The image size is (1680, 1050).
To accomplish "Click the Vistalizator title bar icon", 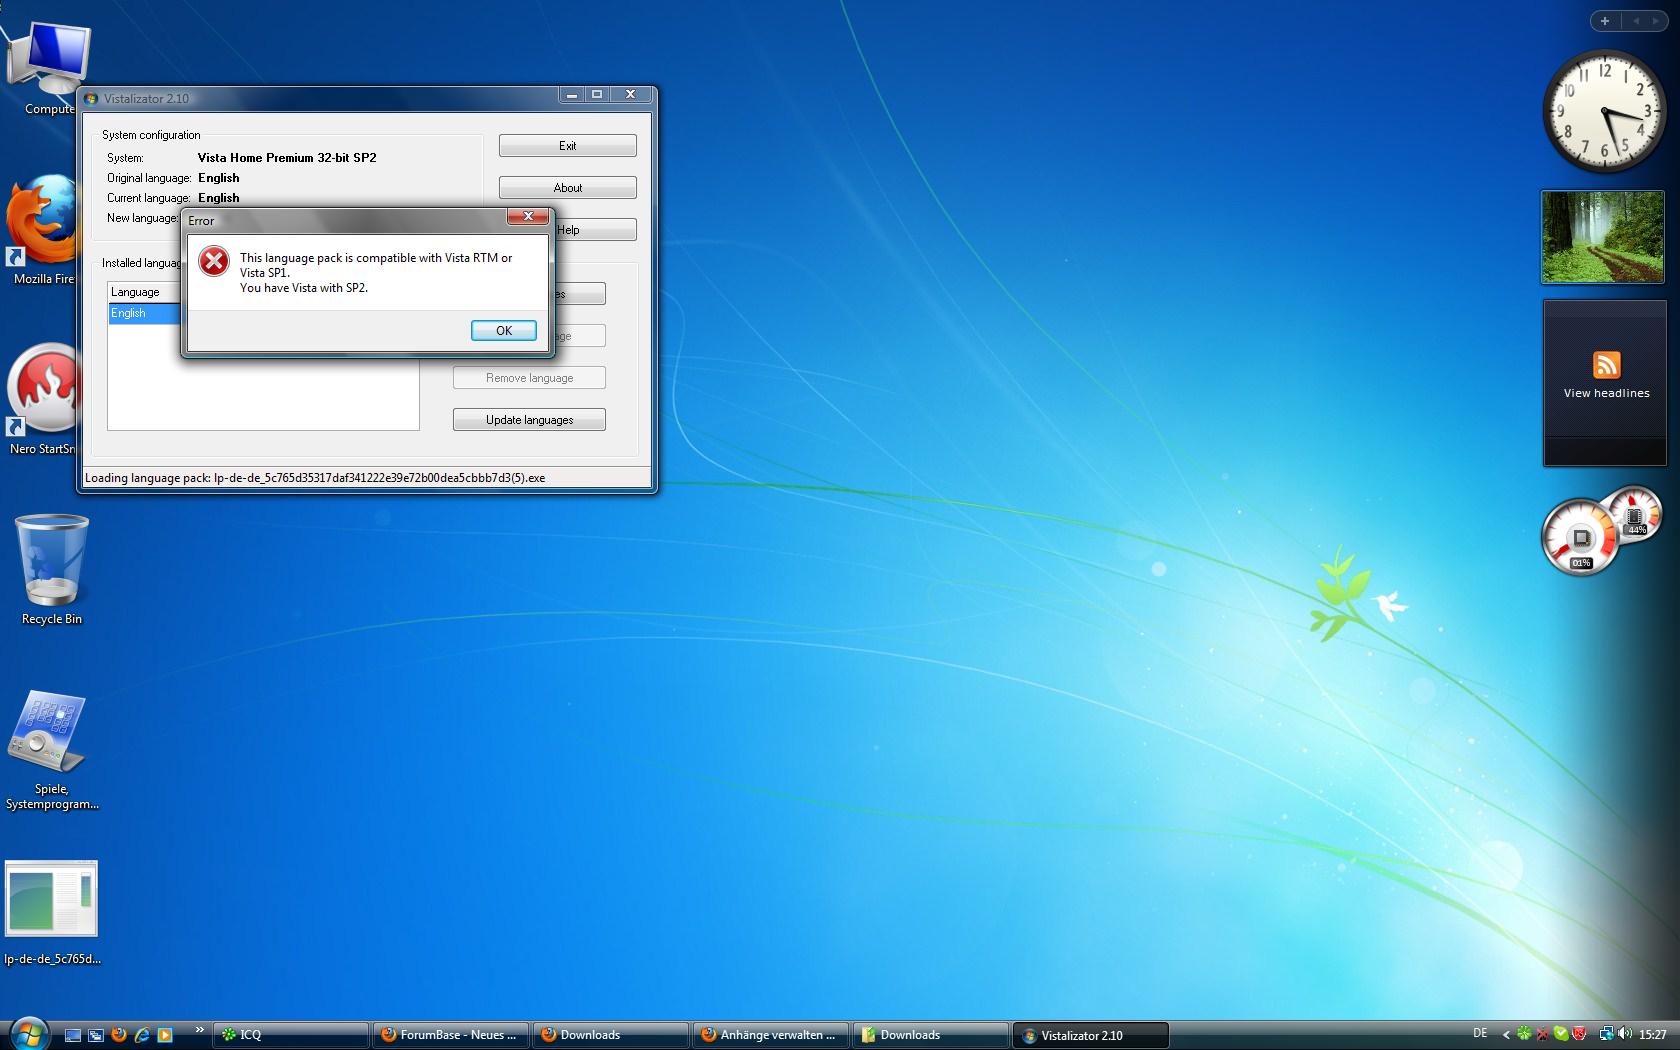I will [92, 98].
